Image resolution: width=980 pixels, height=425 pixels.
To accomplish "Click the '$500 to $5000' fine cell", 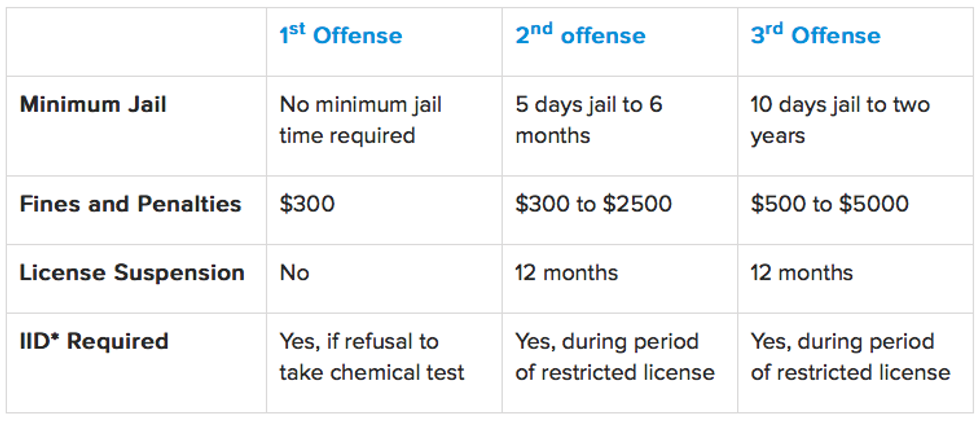I will [x=830, y=205].
